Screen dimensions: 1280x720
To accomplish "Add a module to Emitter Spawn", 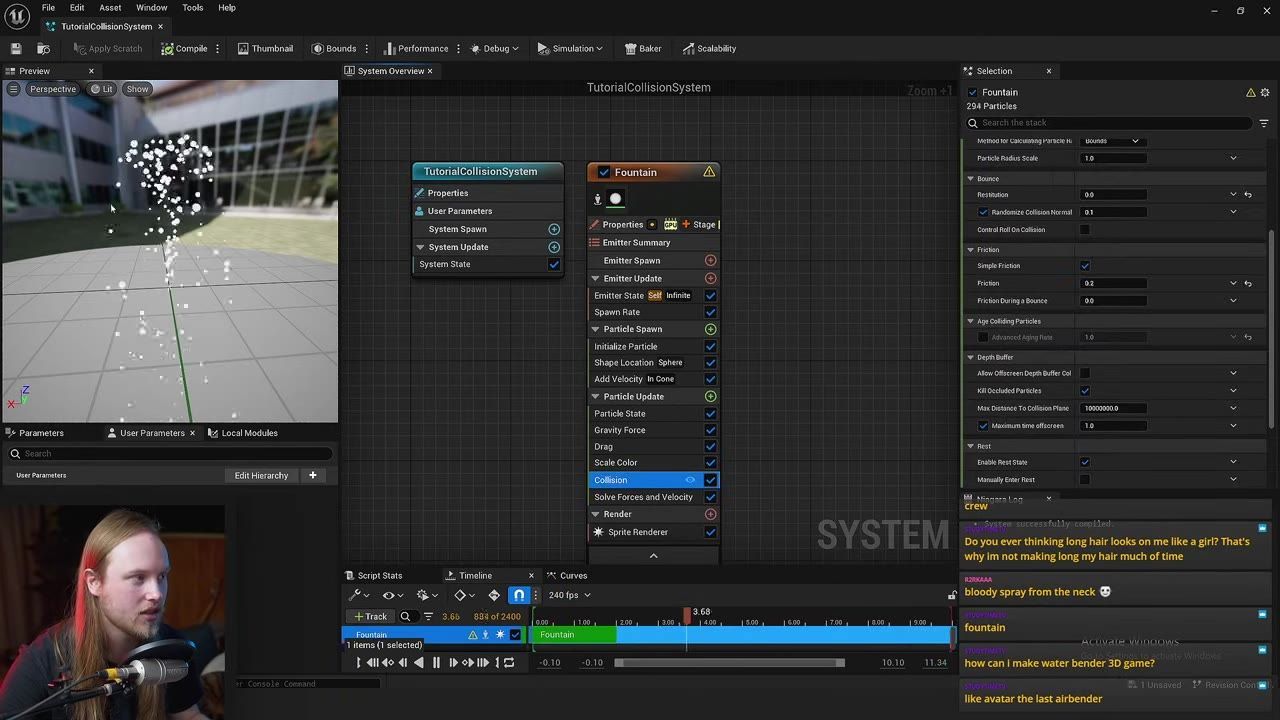I will click(711, 260).
